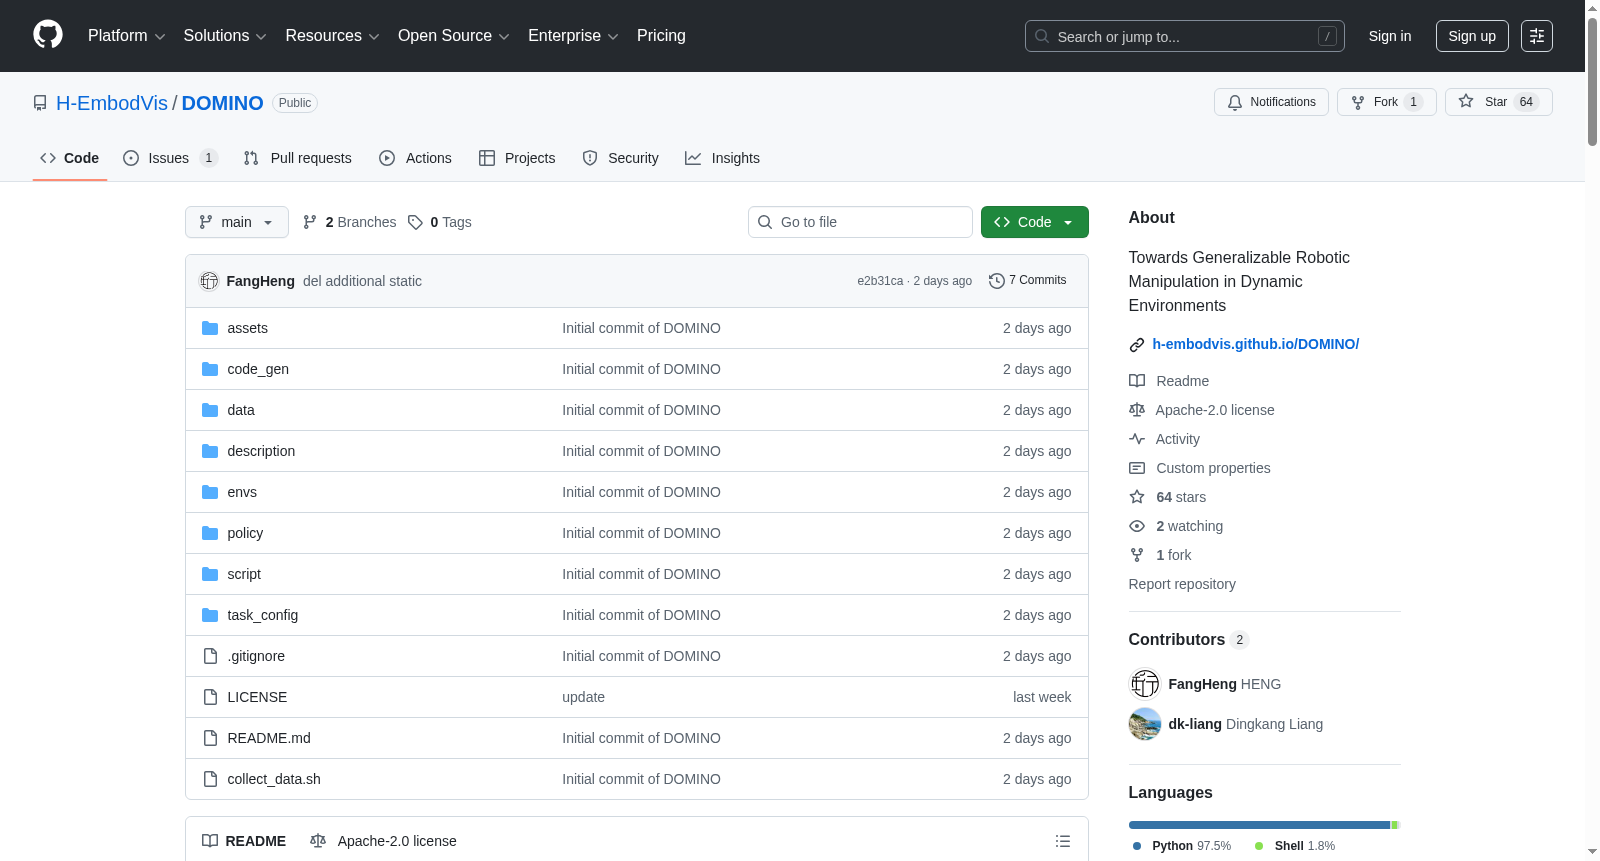This screenshot has height=861, width=1600.
Task: Click the LICENSE file icon
Action: pyautogui.click(x=210, y=697)
